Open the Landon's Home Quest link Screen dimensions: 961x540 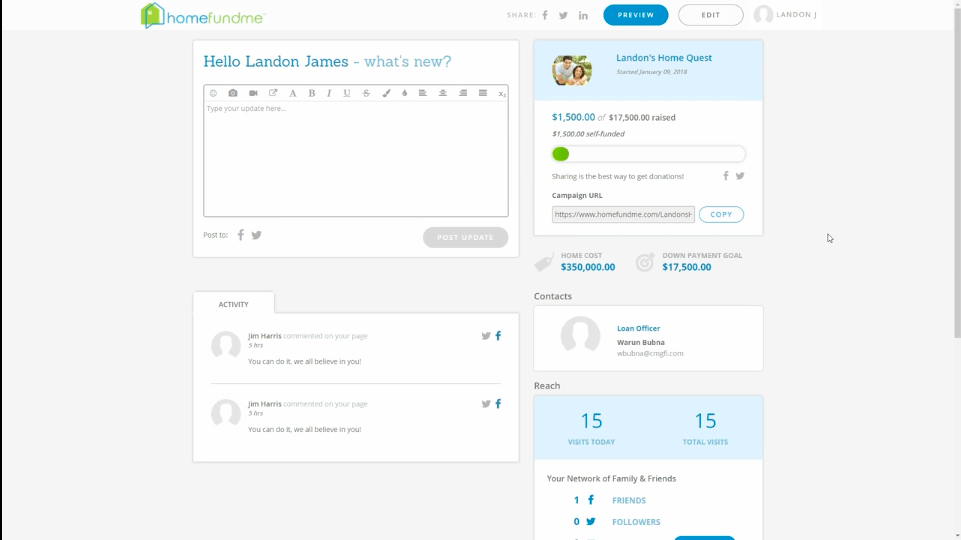(664, 58)
